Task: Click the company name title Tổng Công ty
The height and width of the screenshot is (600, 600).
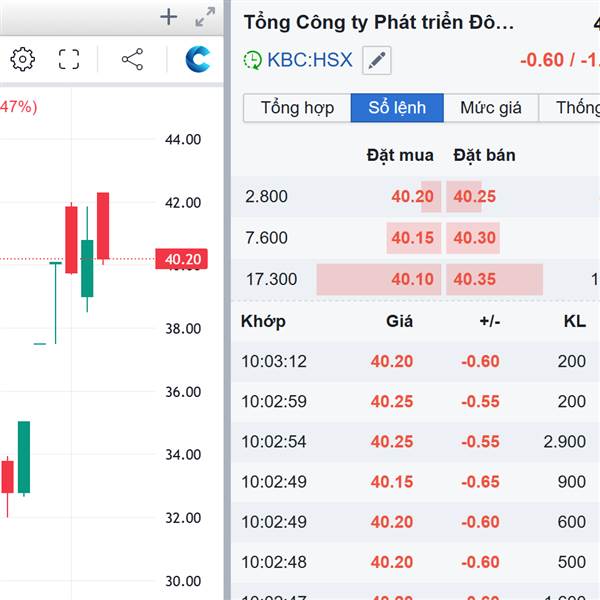Action: 379,22
